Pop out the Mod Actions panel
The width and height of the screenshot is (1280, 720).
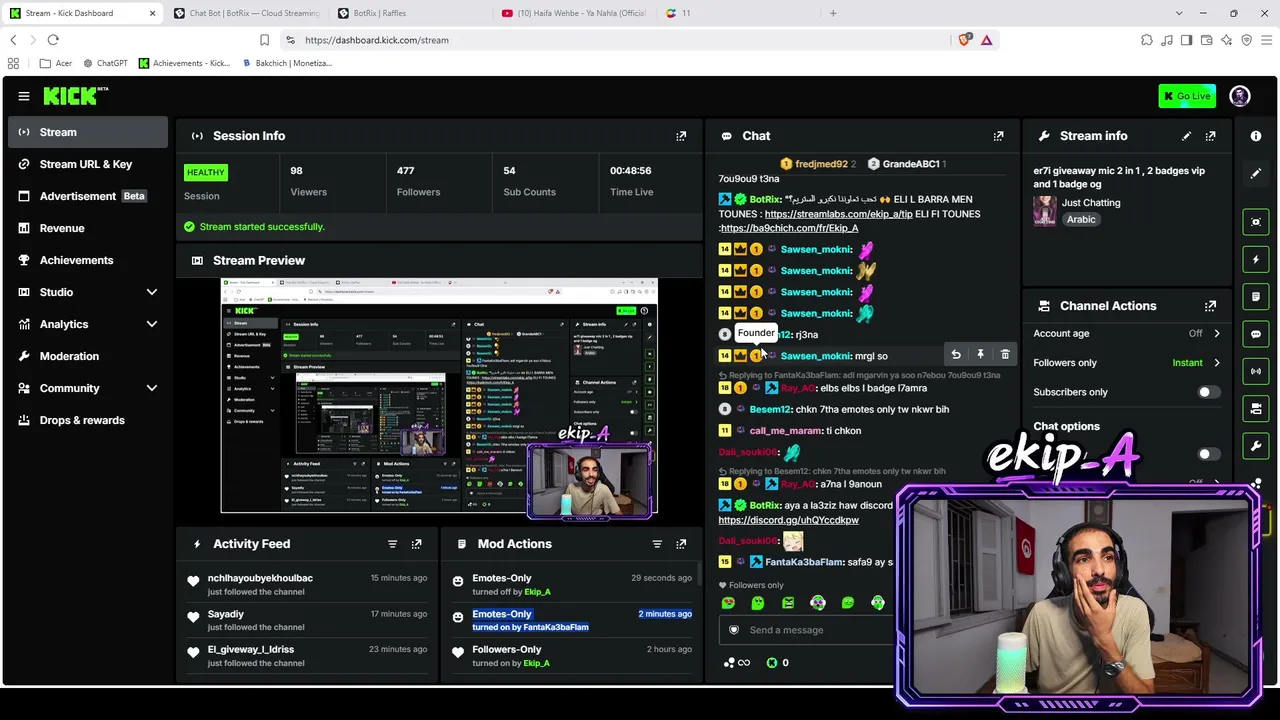click(681, 544)
